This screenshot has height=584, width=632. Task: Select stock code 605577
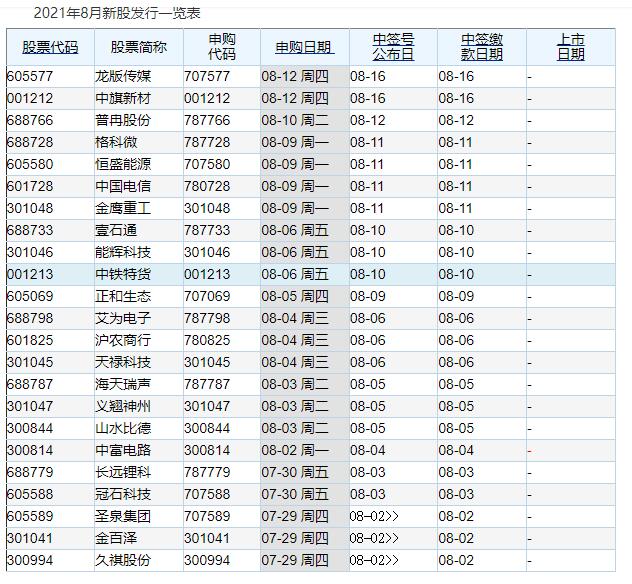30,77
